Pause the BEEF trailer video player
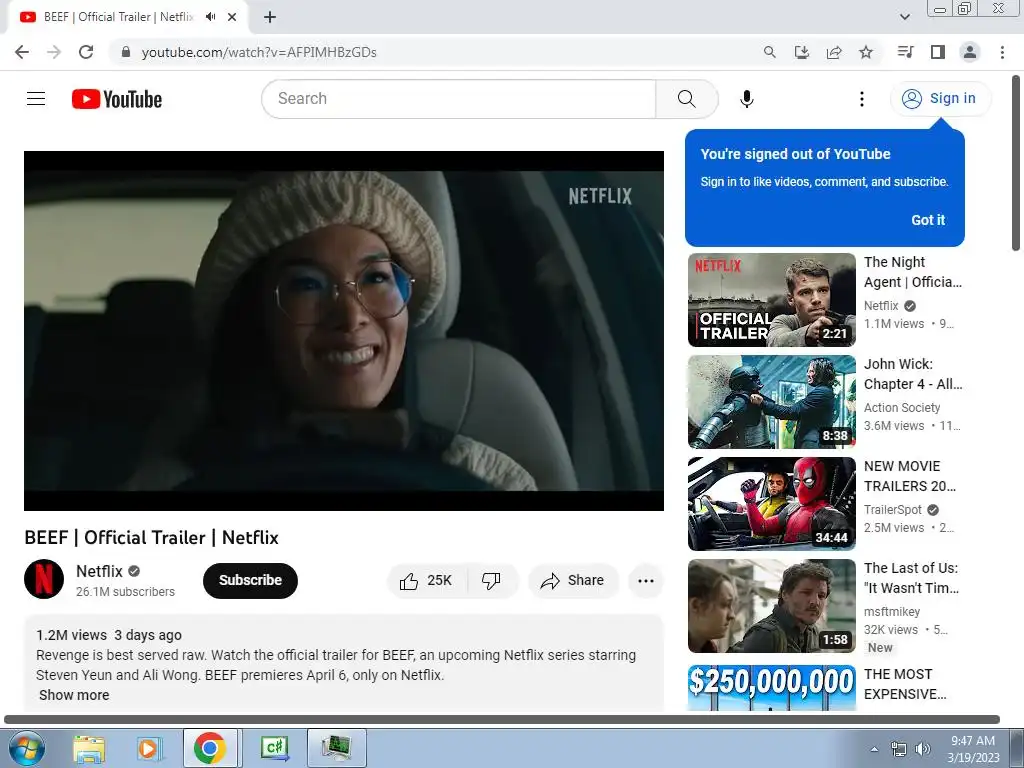Viewport: 1024px width, 768px height. [x=344, y=330]
